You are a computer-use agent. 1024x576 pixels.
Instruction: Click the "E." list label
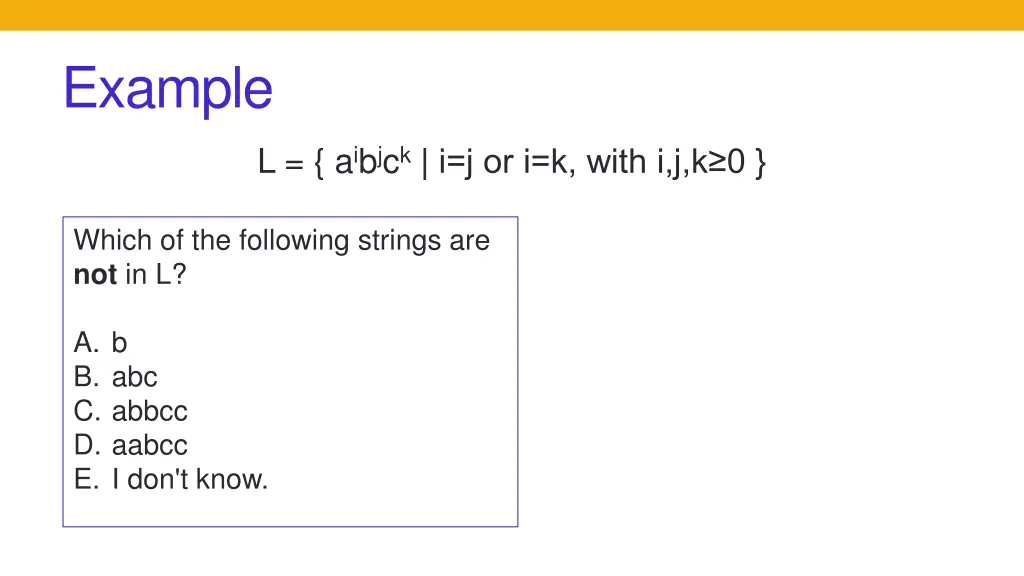coord(86,479)
